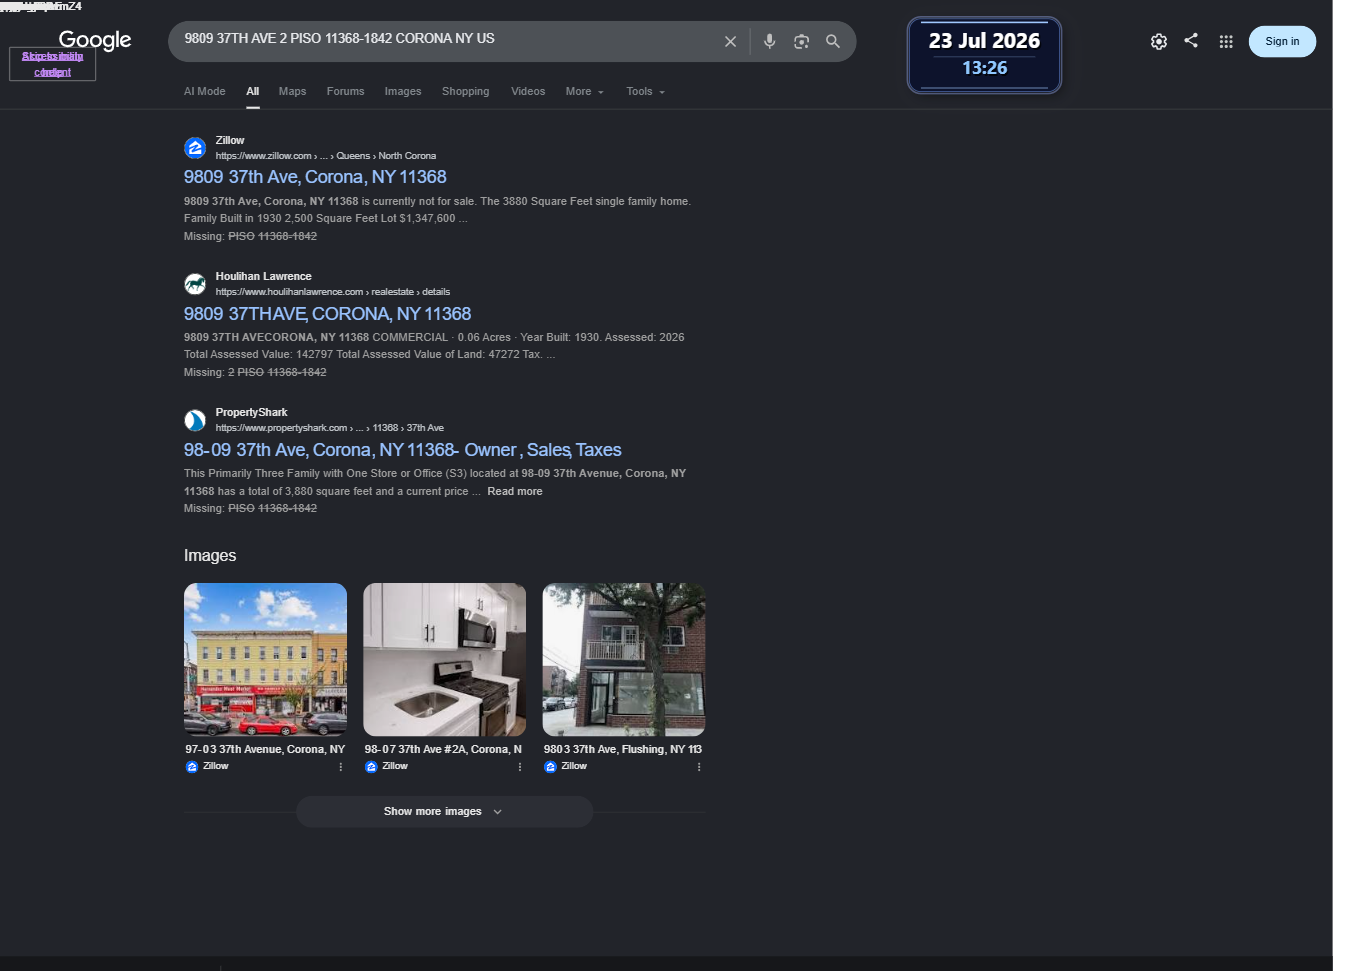Click the Images section heading
This screenshot has width=1348, height=971.
click(x=210, y=556)
